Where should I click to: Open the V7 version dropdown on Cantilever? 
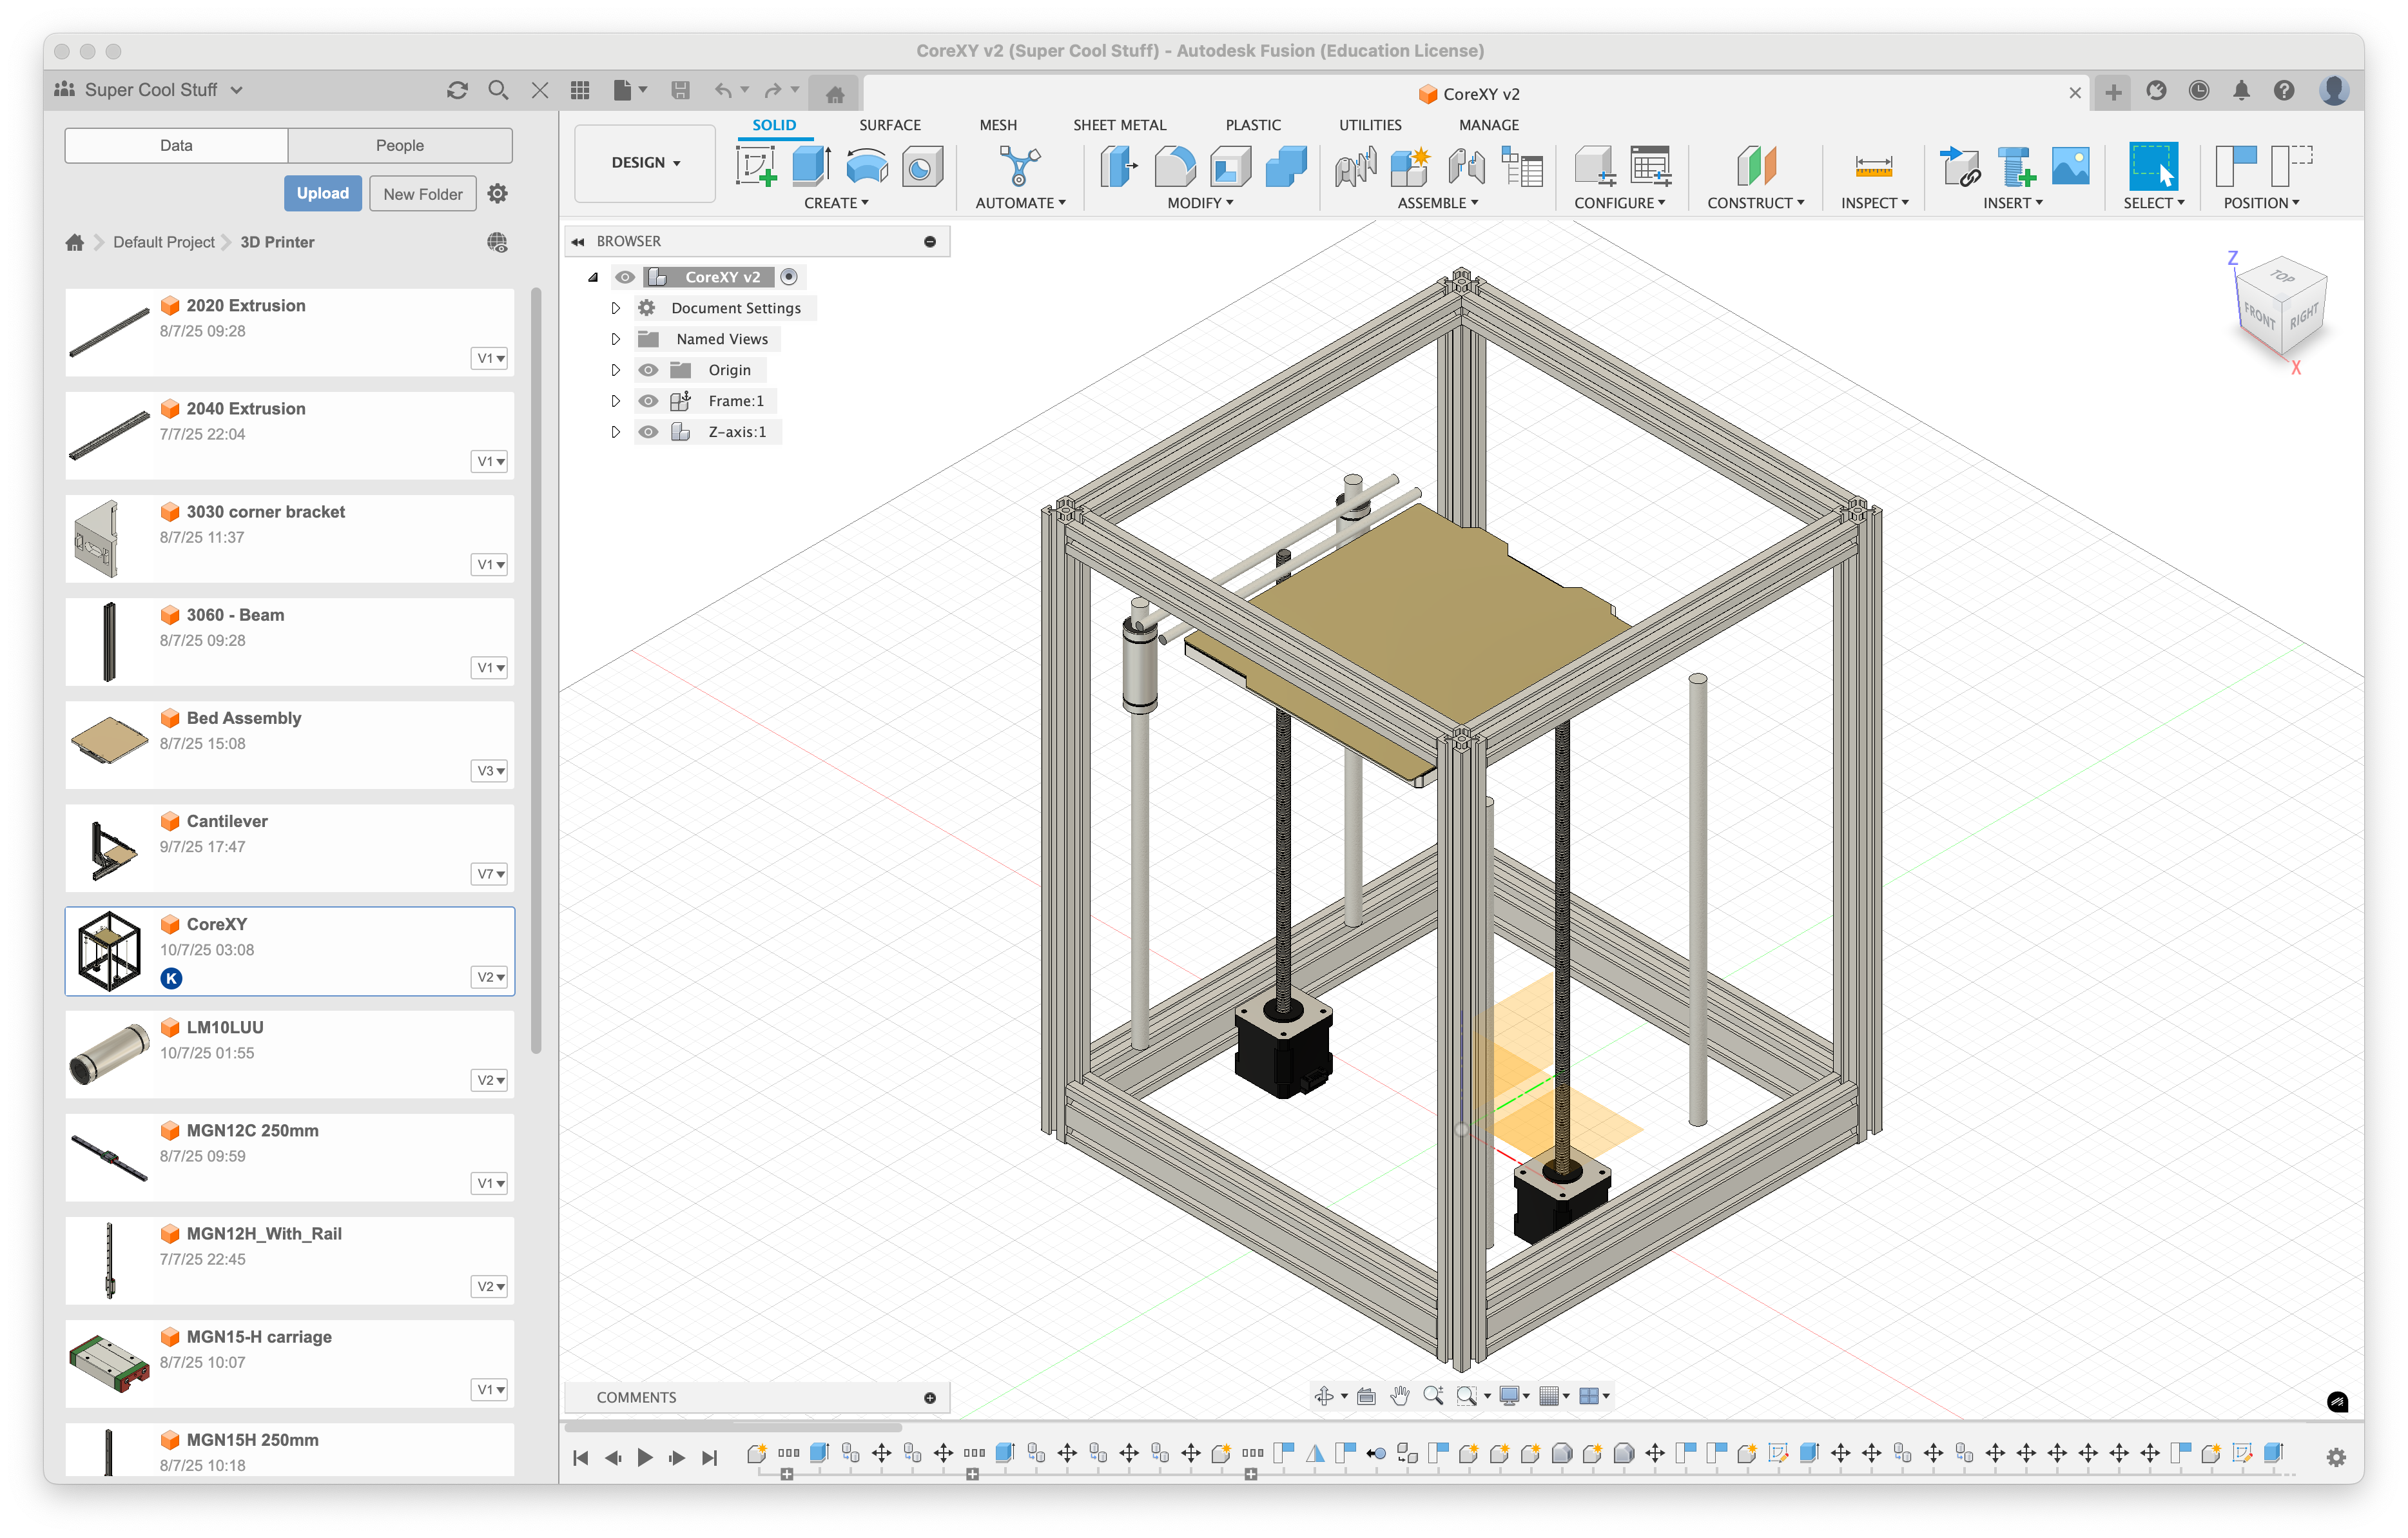pyautogui.click(x=489, y=874)
